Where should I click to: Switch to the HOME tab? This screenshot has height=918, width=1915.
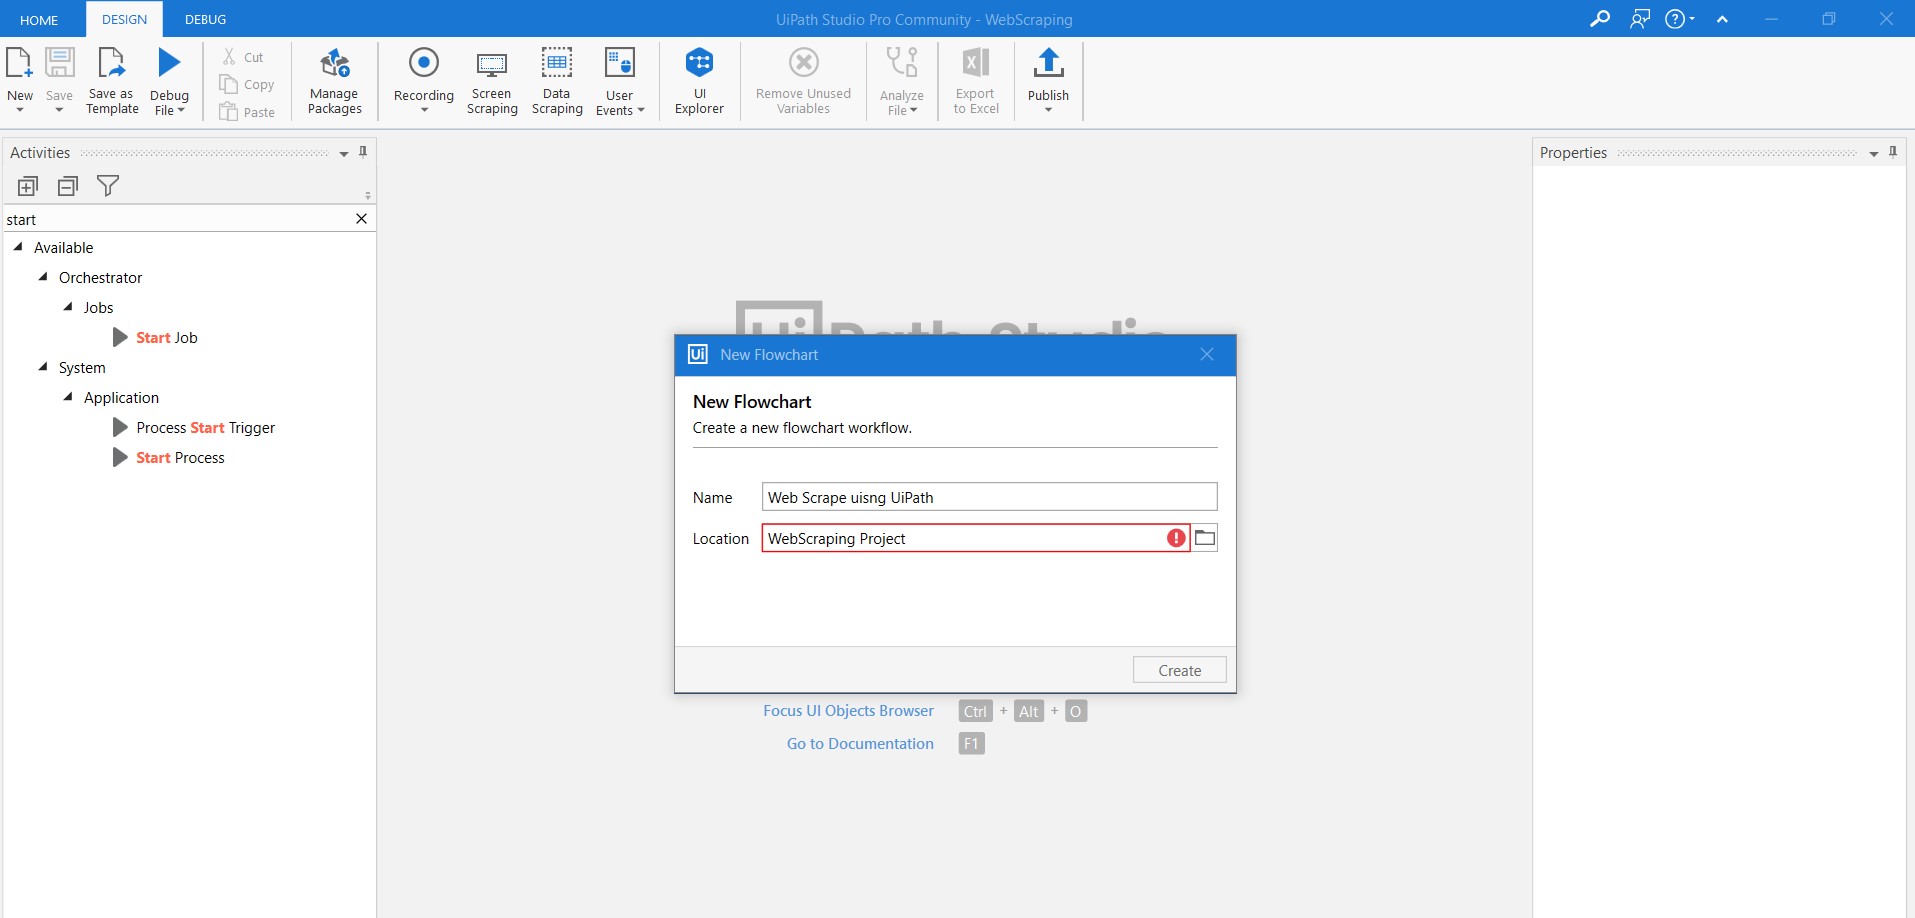pyautogui.click(x=39, y=20)
